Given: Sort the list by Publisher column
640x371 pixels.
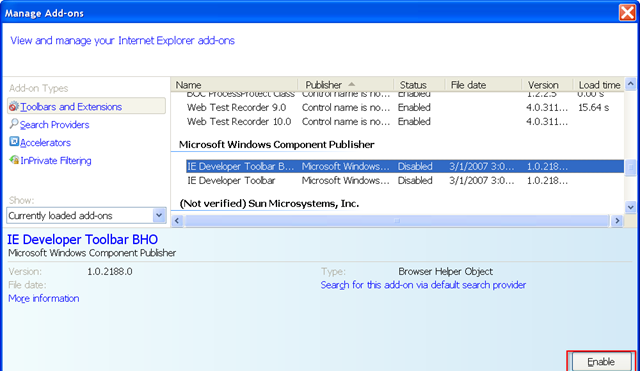Looking at the screenshot, I should click(x=345, y=85).
